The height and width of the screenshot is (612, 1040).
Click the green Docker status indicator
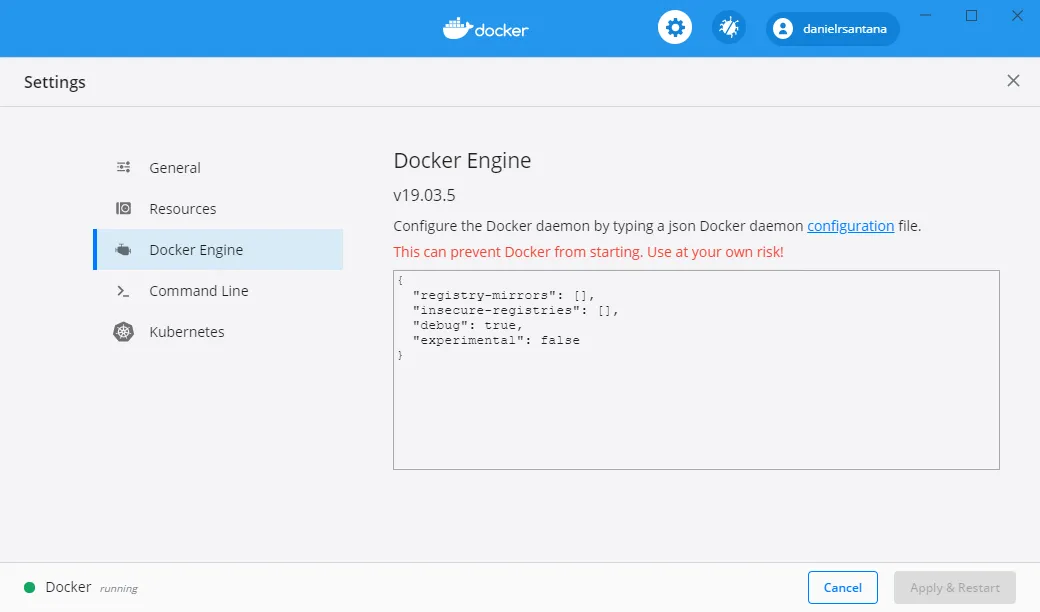[x=29, y=587]
